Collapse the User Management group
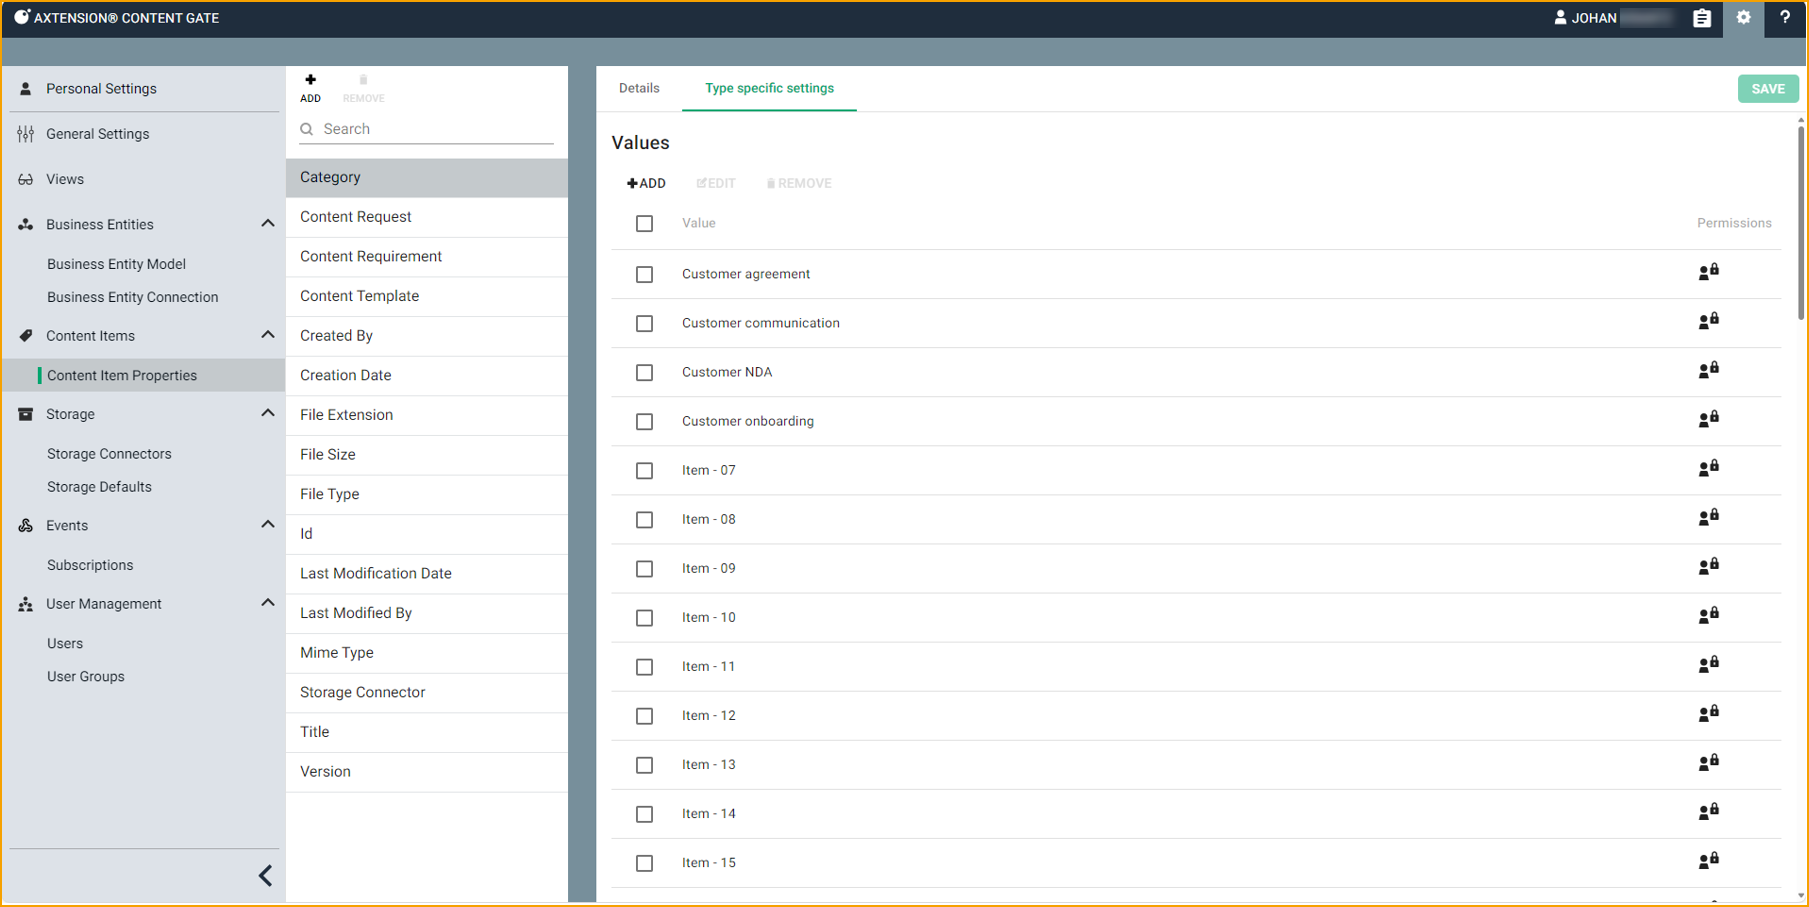Viewport: 1809px width, 907px height. (x=267, y=603)
